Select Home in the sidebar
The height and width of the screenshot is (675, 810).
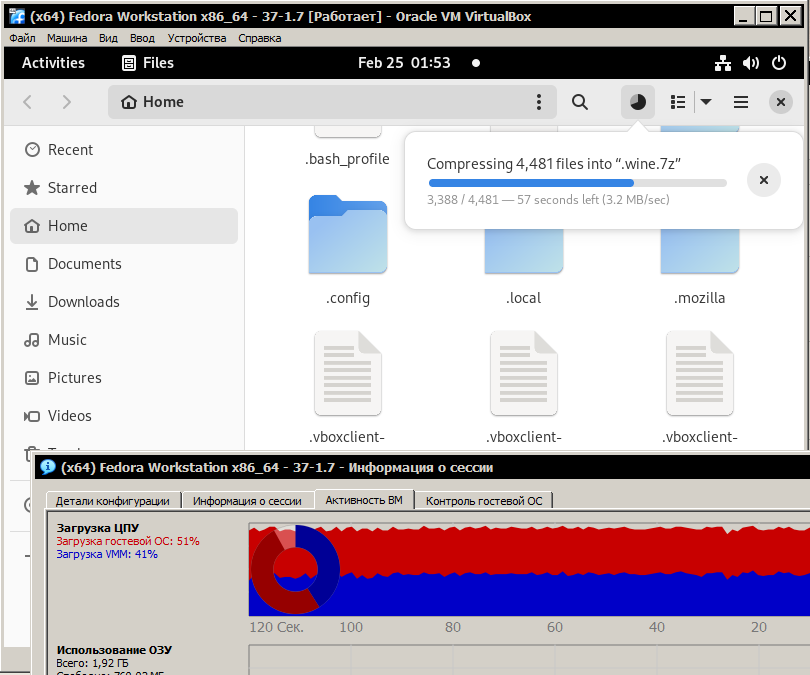124,226
